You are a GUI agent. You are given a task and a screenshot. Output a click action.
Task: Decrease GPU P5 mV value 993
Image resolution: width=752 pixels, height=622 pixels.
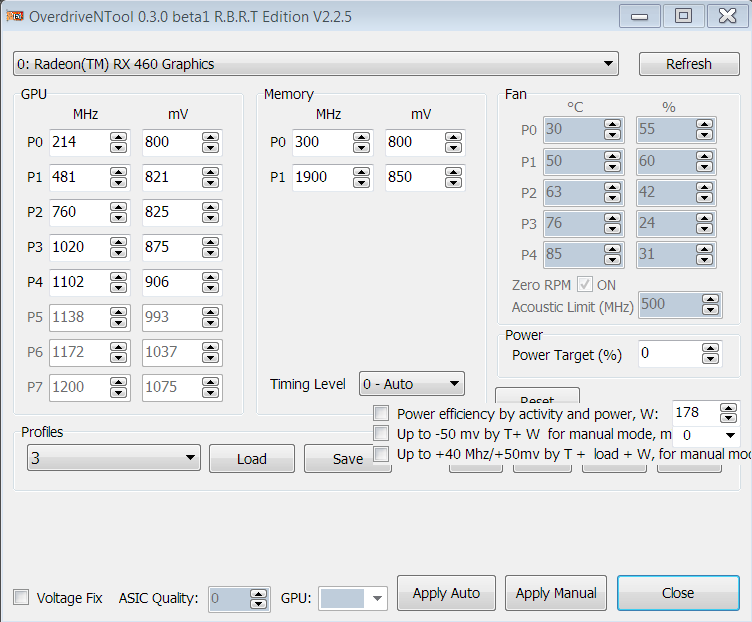point(211,322)
